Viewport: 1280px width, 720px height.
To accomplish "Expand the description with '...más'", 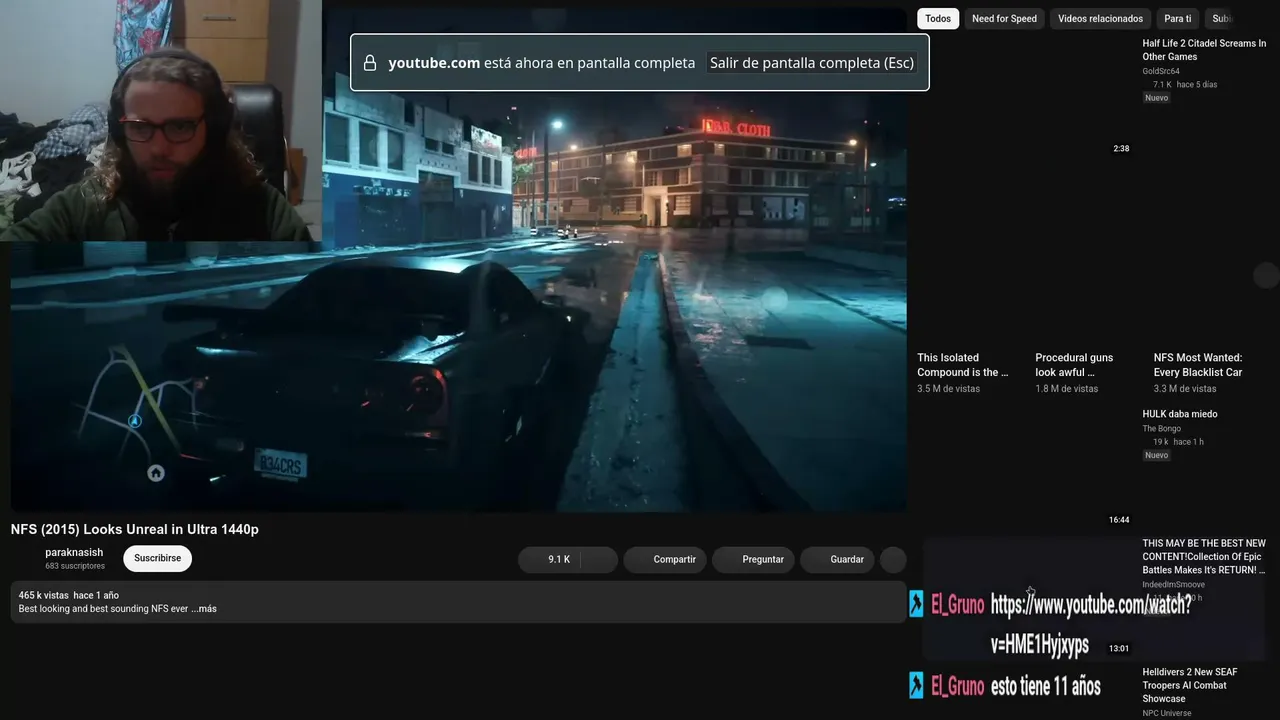I will (x=204, y=609).
